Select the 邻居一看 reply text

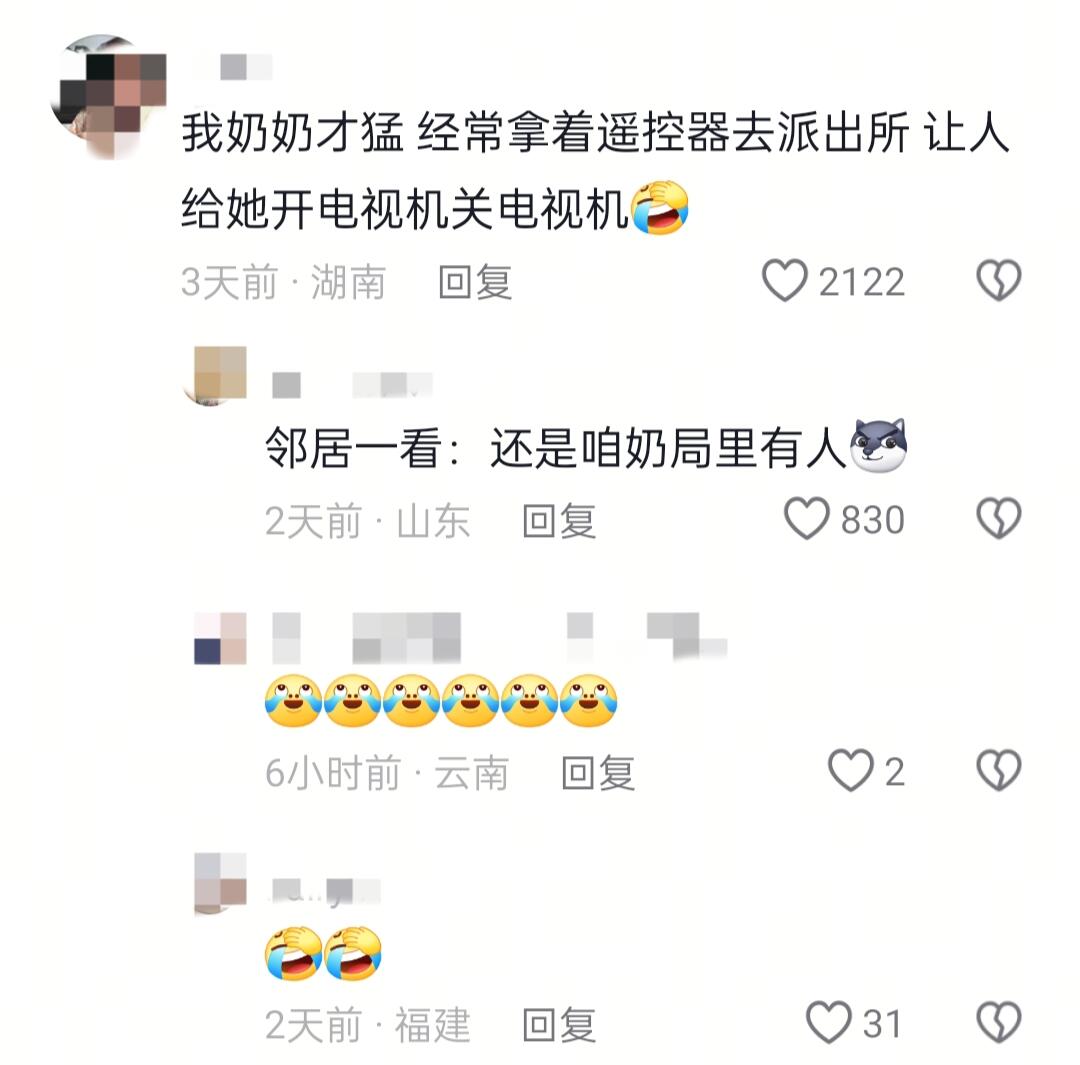point(585,447)
